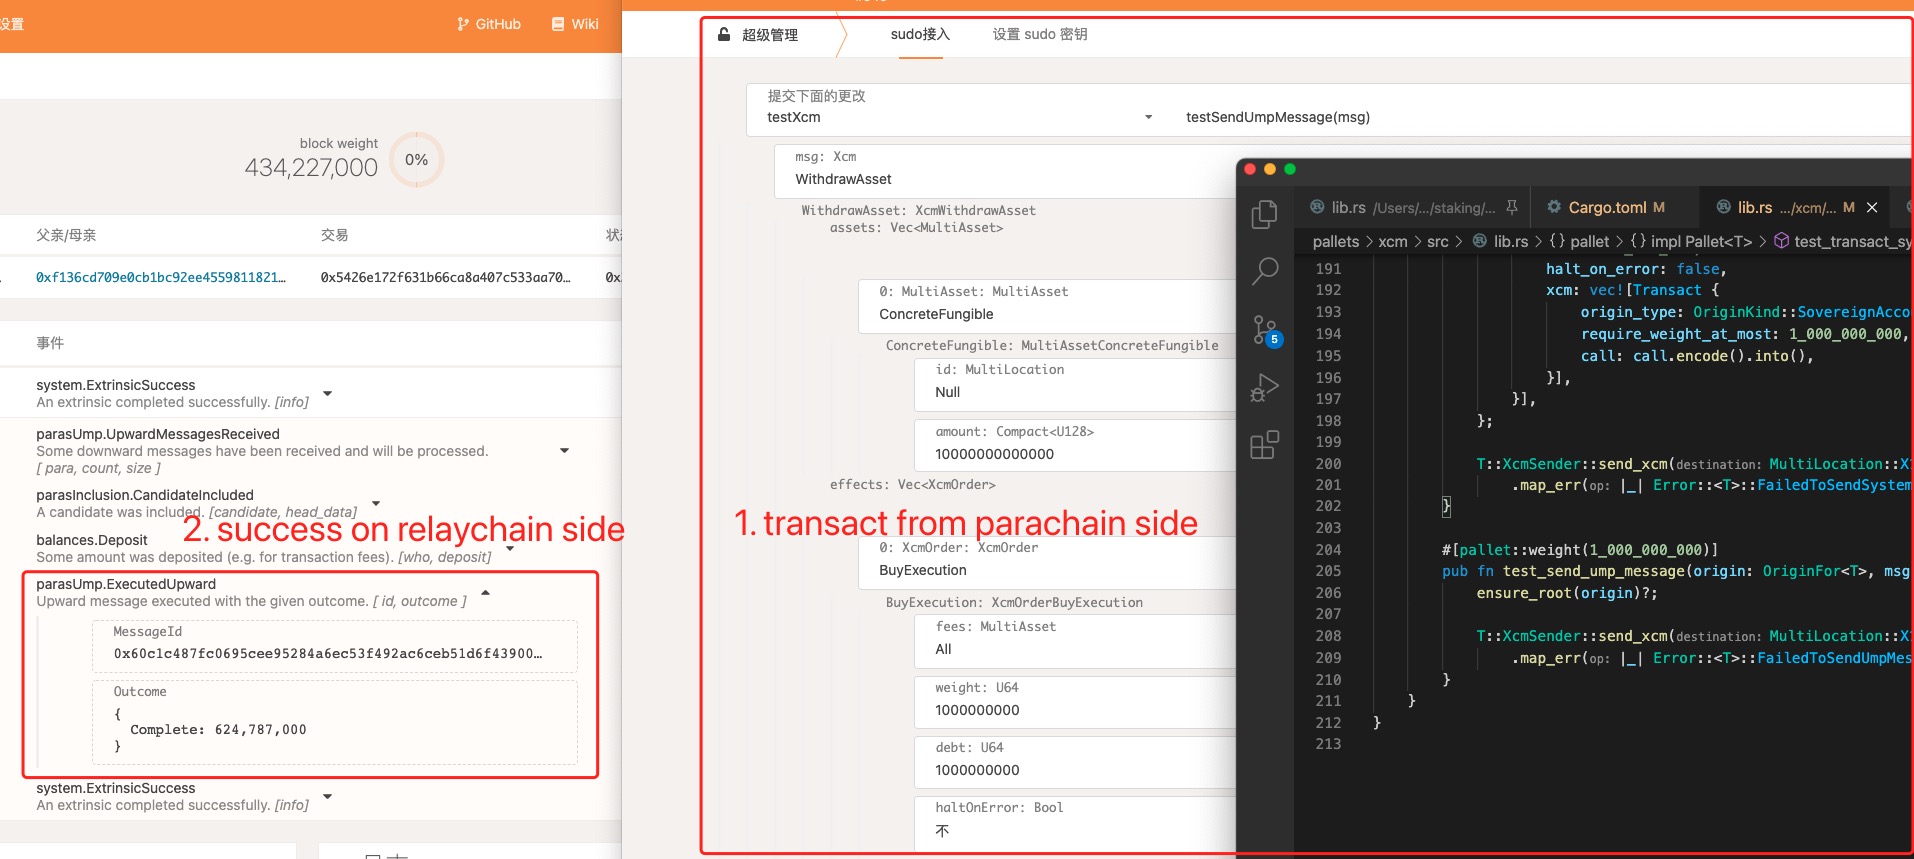Open the testXcm module dropdown
1914x859 pixels.
[x=959, y=109]
